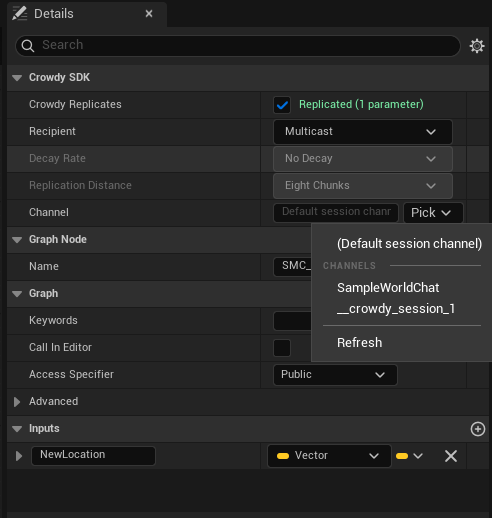Click the Replicated (1 parameter) text
This screenshot has width=492, height=518.
point(361,104)
